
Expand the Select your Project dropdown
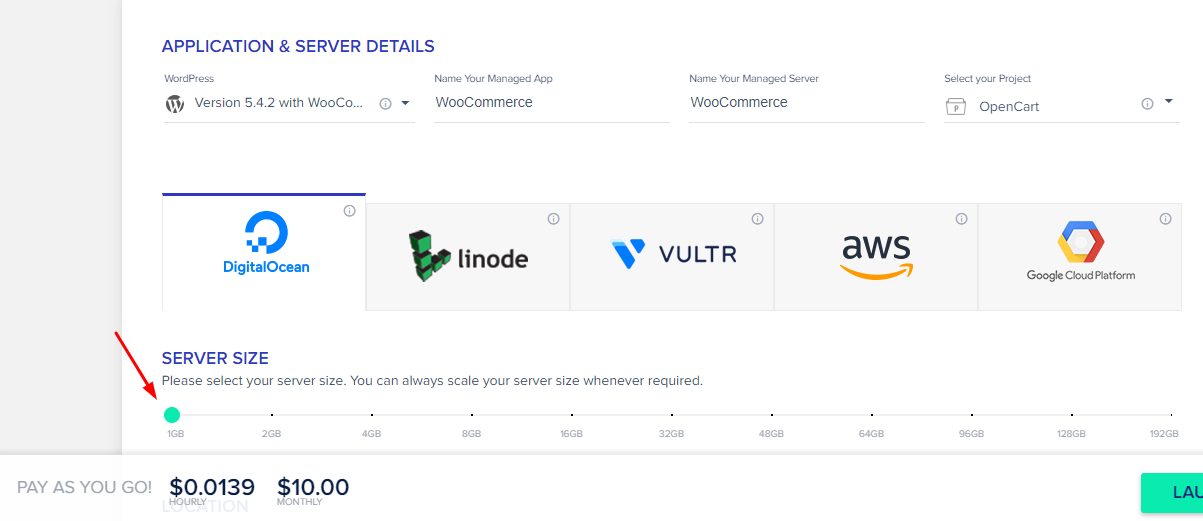1168,102
